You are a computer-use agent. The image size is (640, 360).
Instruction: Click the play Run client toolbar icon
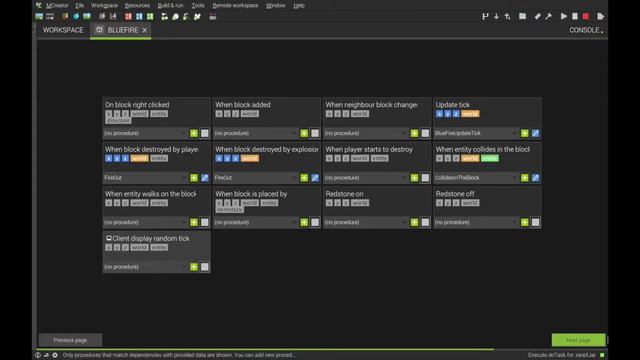(x=564, y=17)
